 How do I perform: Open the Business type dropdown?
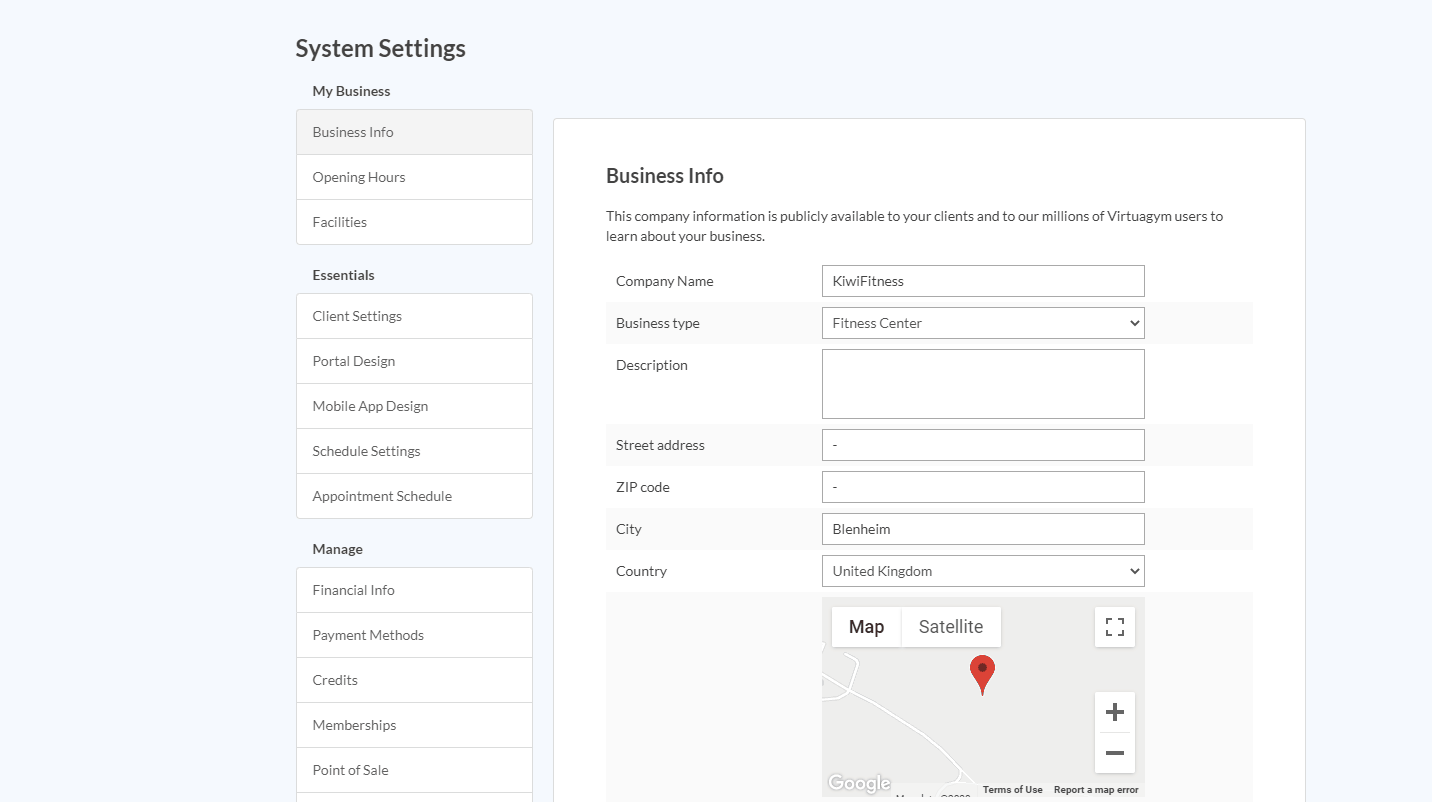982,323
